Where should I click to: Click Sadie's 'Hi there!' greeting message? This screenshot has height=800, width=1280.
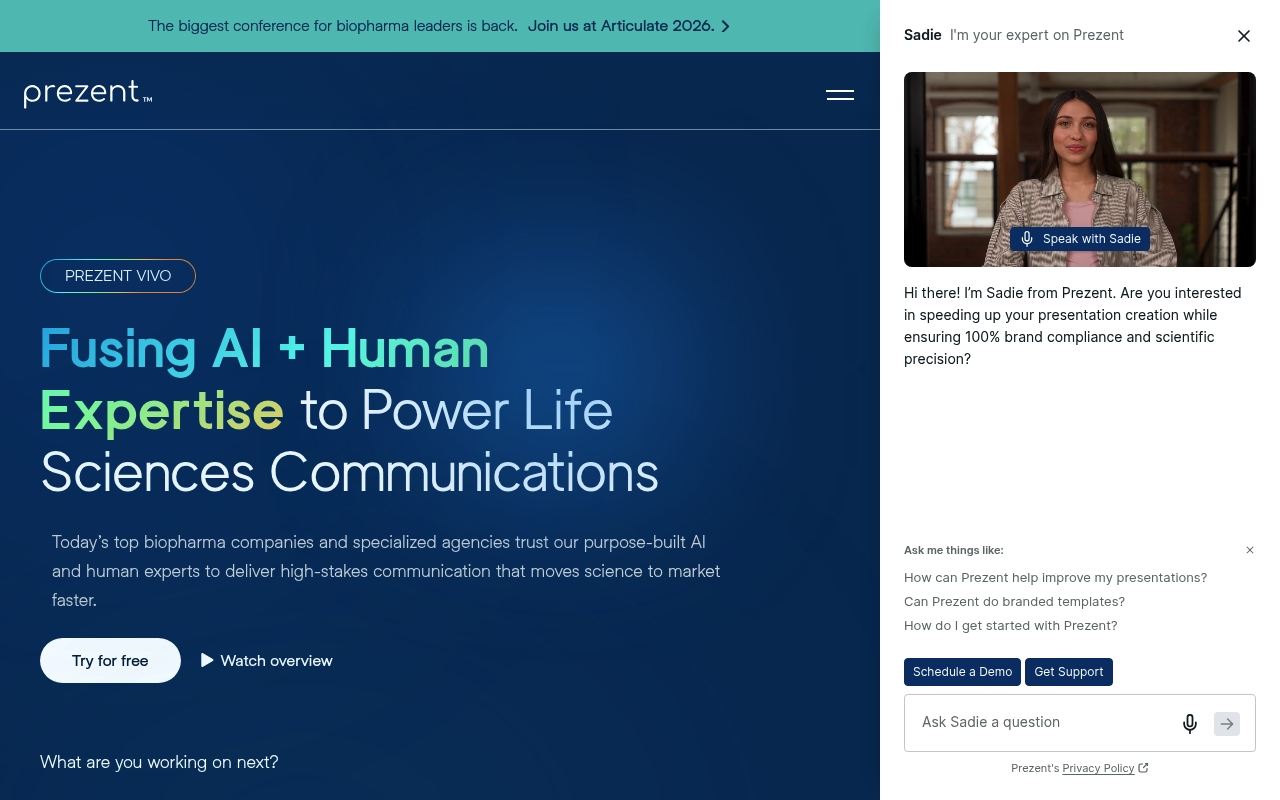(x=1073, y=326)
